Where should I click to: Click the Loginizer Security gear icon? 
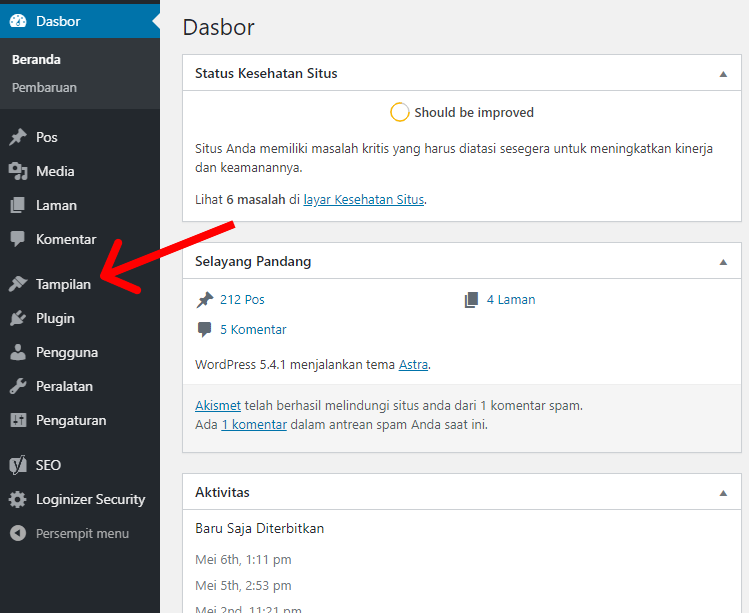[18, 499]
